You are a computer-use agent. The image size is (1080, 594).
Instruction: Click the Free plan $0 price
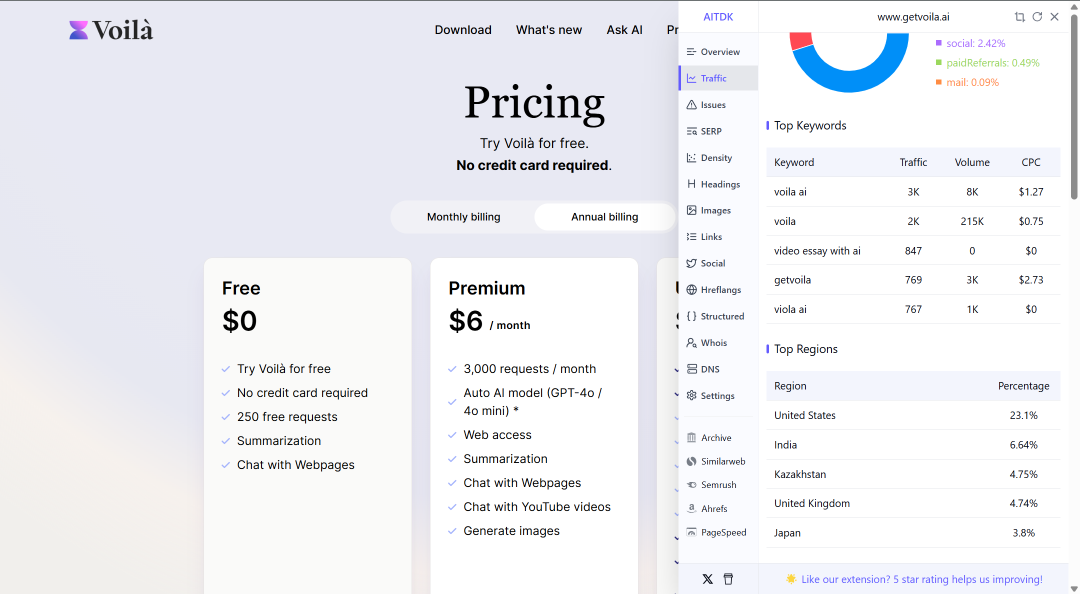[x=239, y=321]
